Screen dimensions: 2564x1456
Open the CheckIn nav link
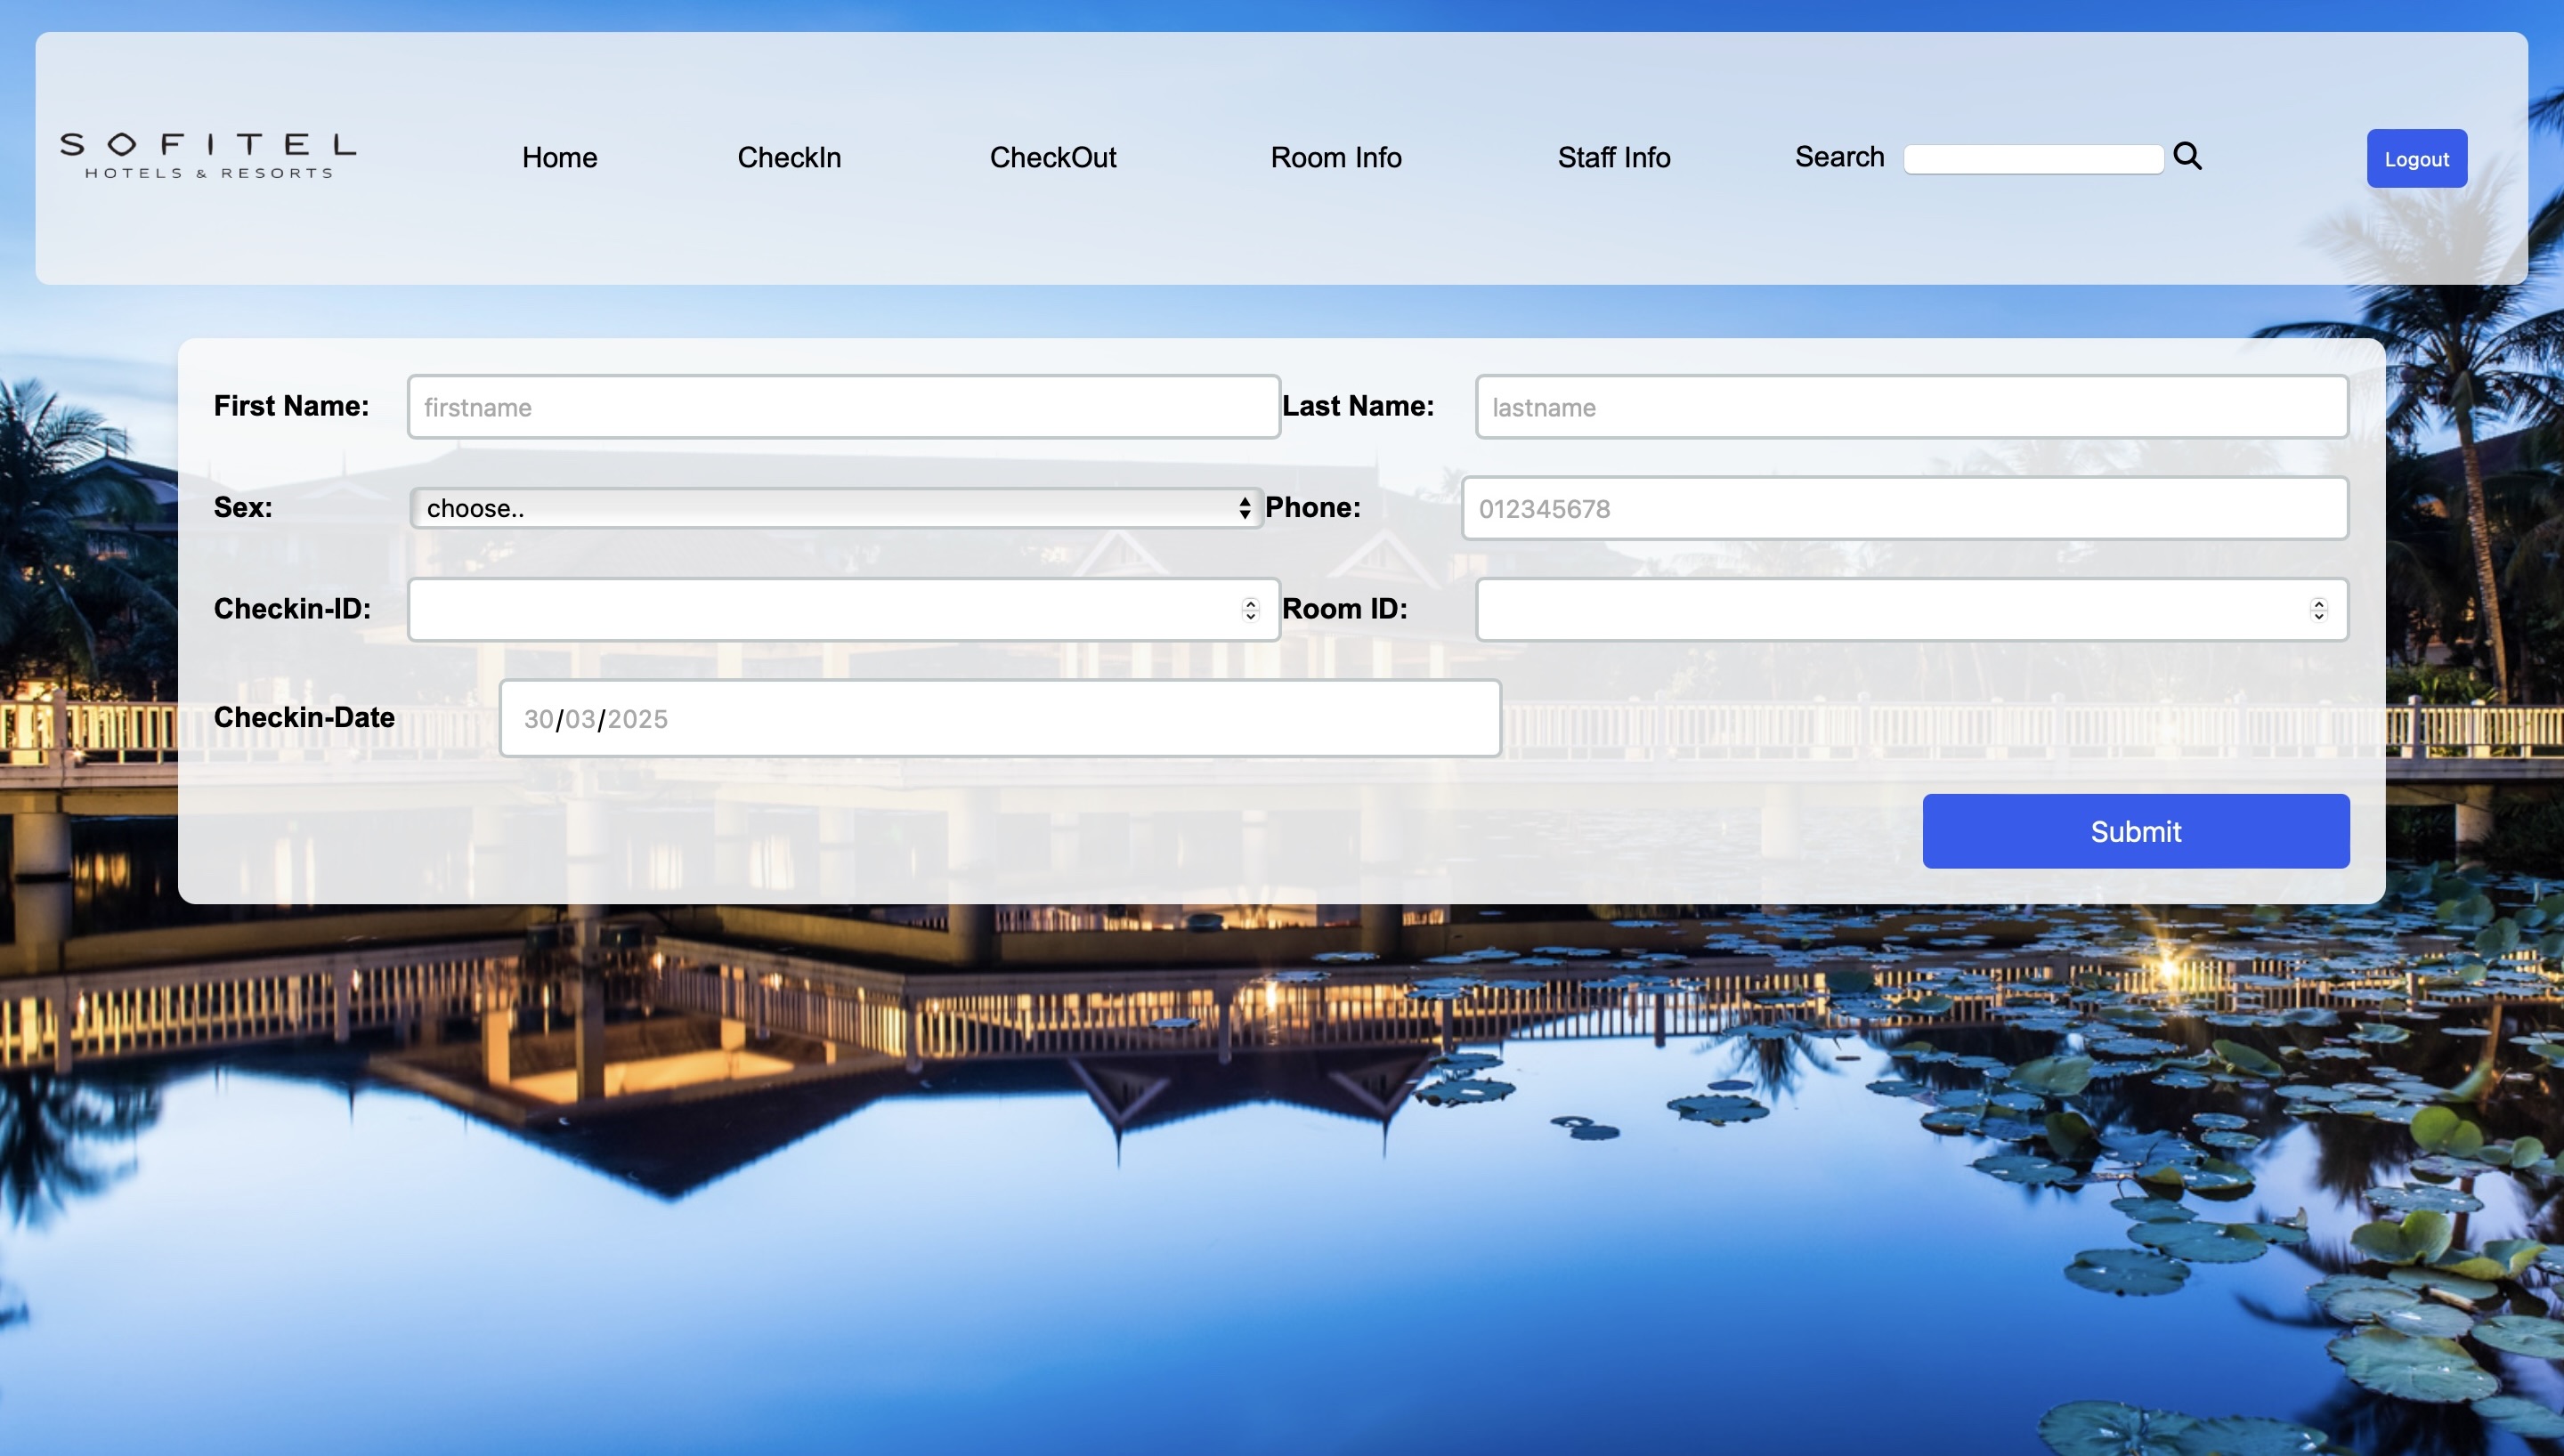pos(789,157)
